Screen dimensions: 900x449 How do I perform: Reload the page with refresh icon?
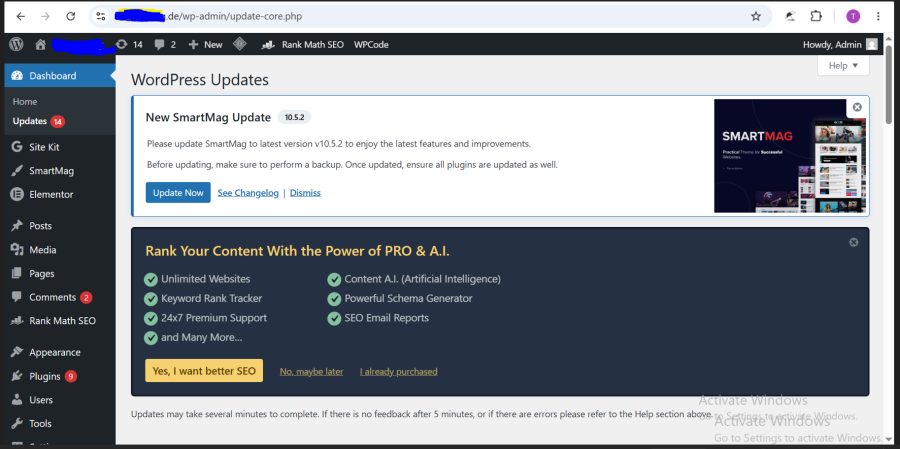71,16
